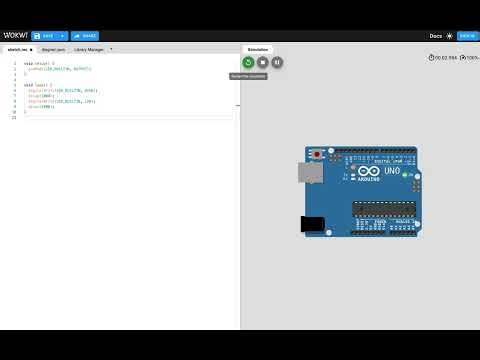Click the Arduino infinity logo
This screenshot has width=480, height=360.
coord(369,171)
